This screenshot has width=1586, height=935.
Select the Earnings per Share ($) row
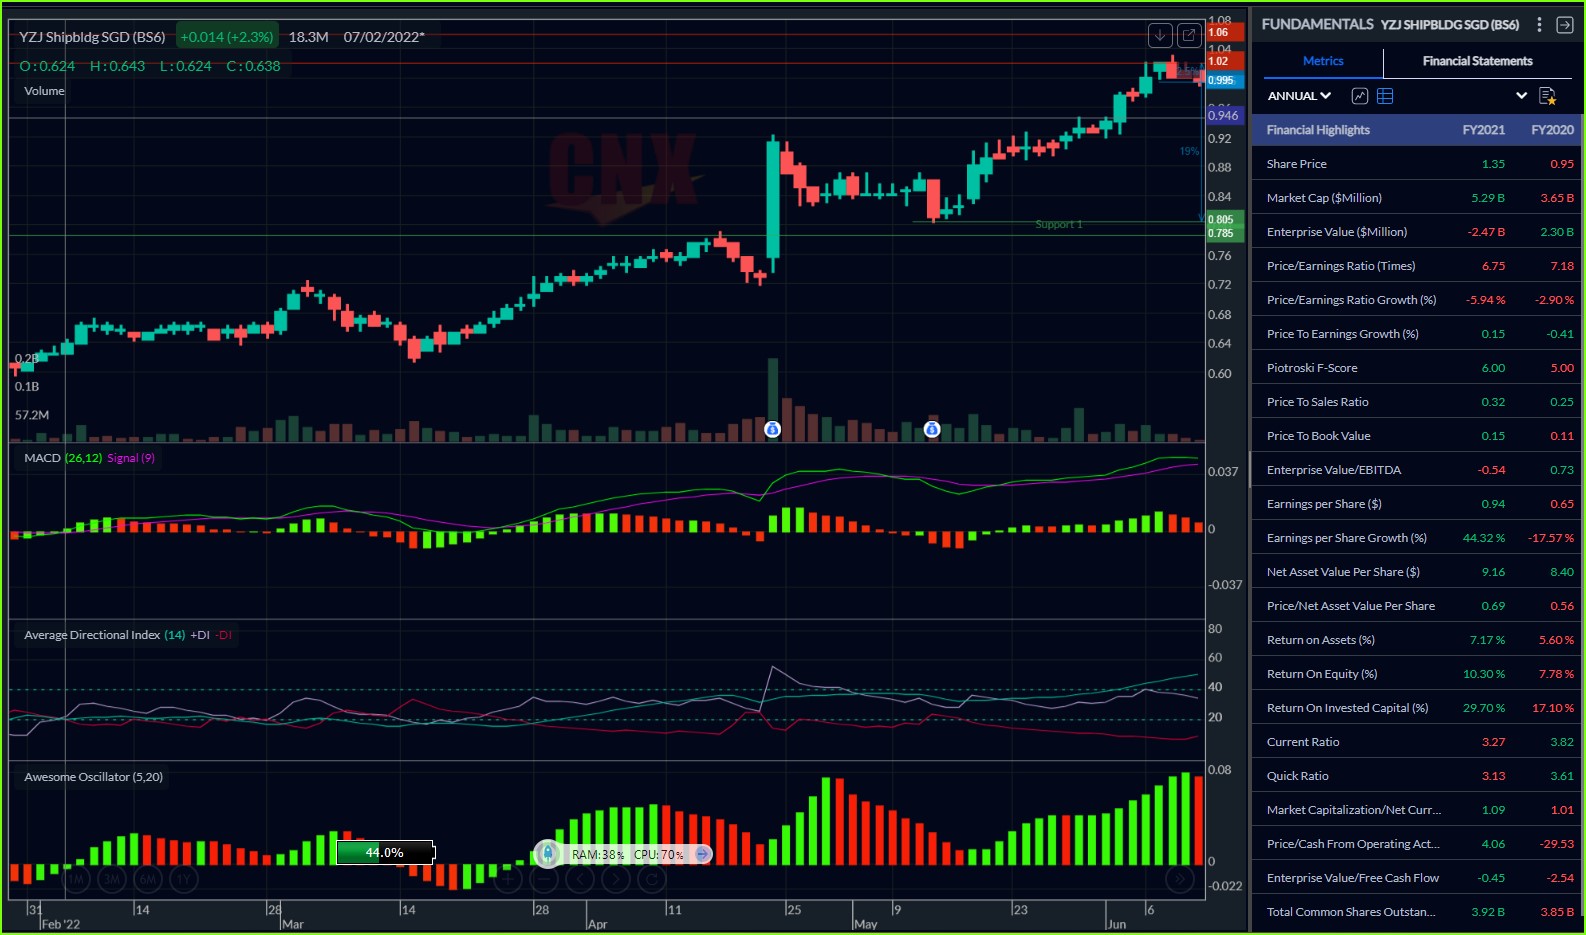[1417, 504]
